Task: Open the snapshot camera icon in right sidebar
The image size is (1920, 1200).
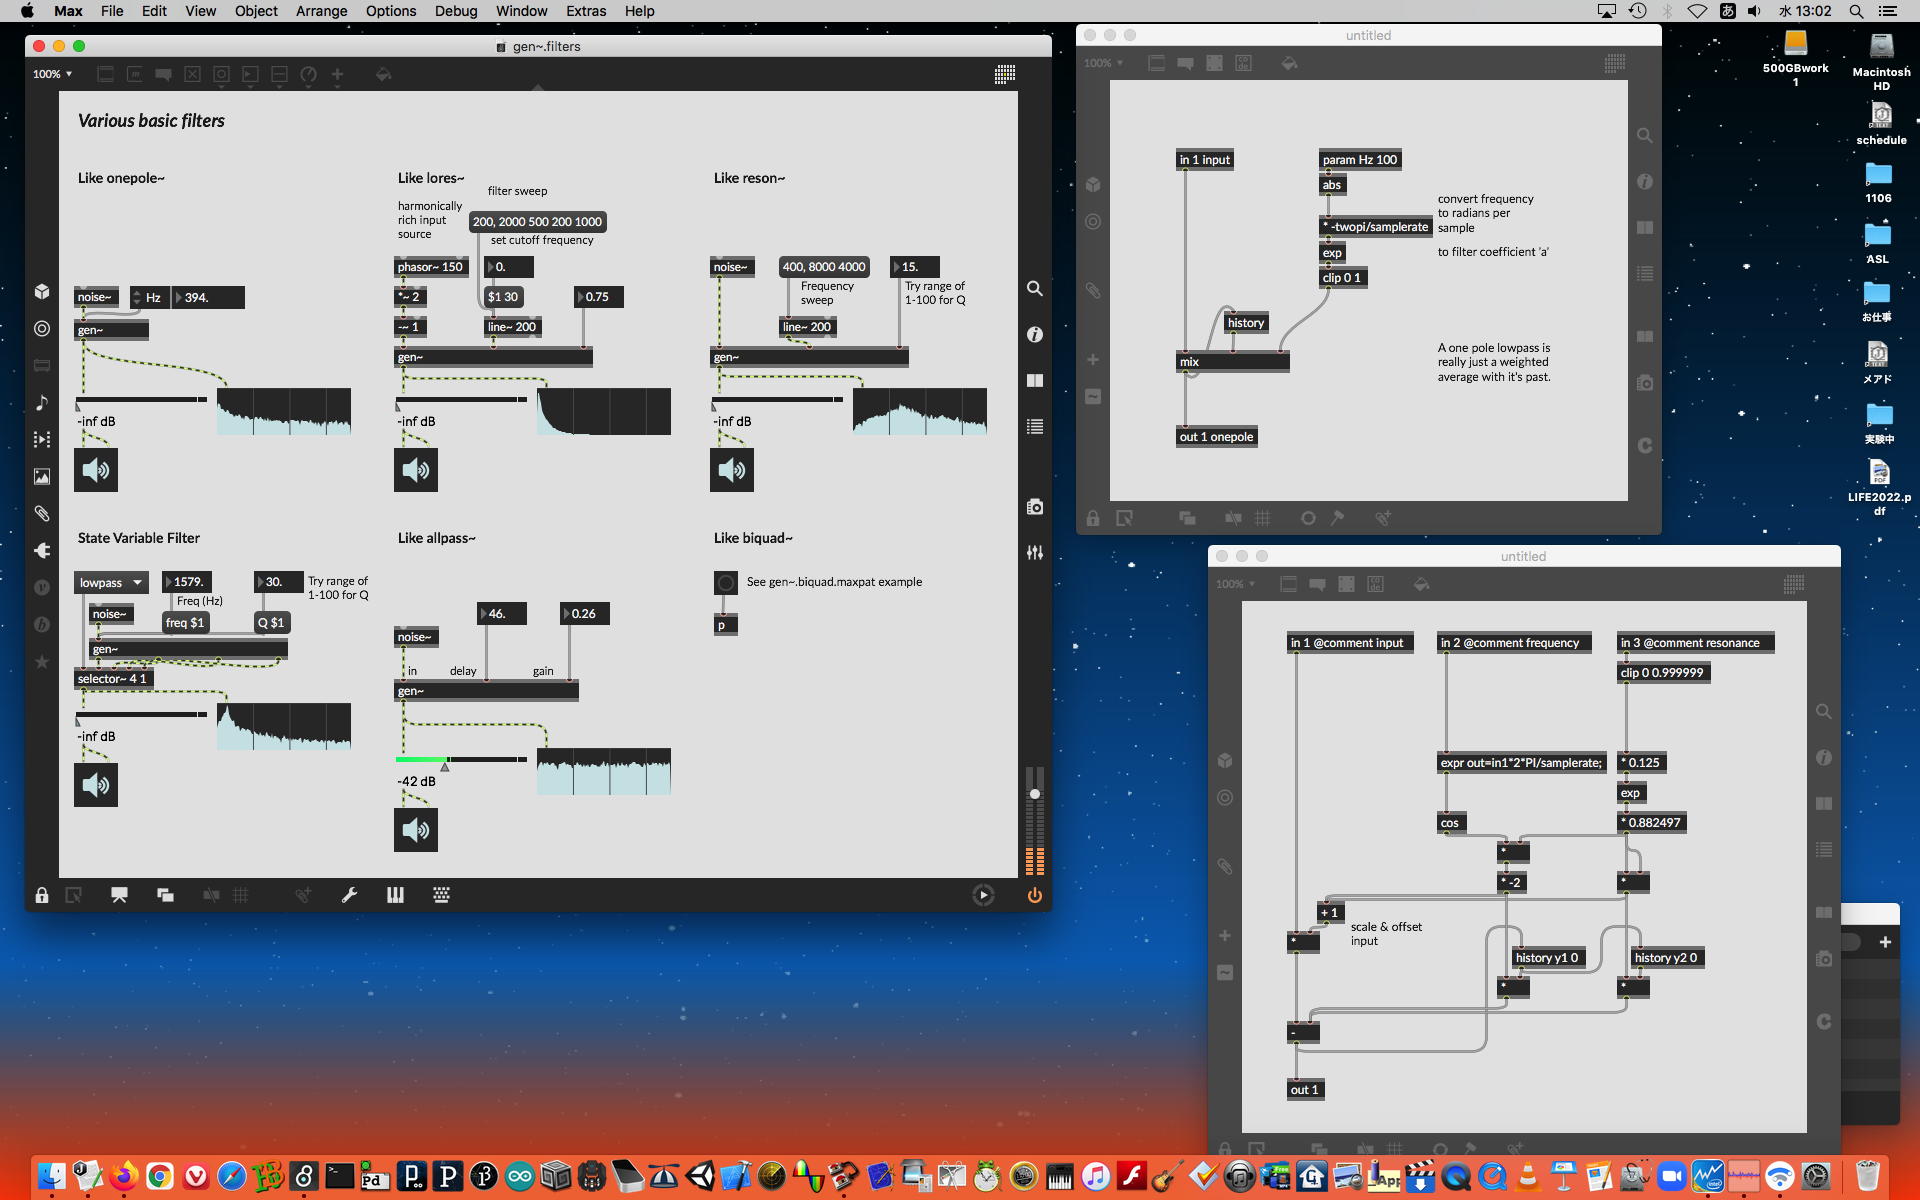Action: click(1035, 507)
